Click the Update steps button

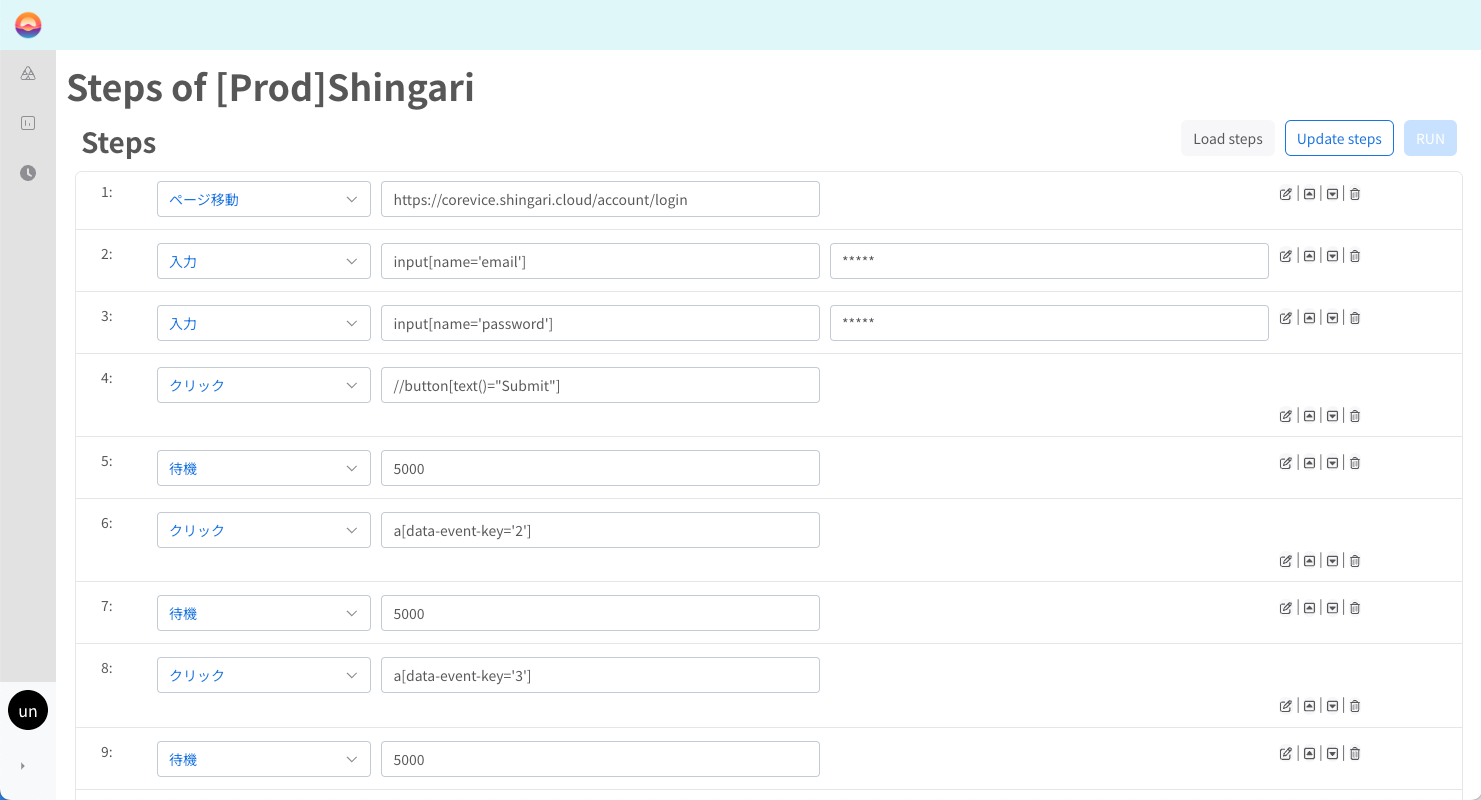[x=1339, y=139]
